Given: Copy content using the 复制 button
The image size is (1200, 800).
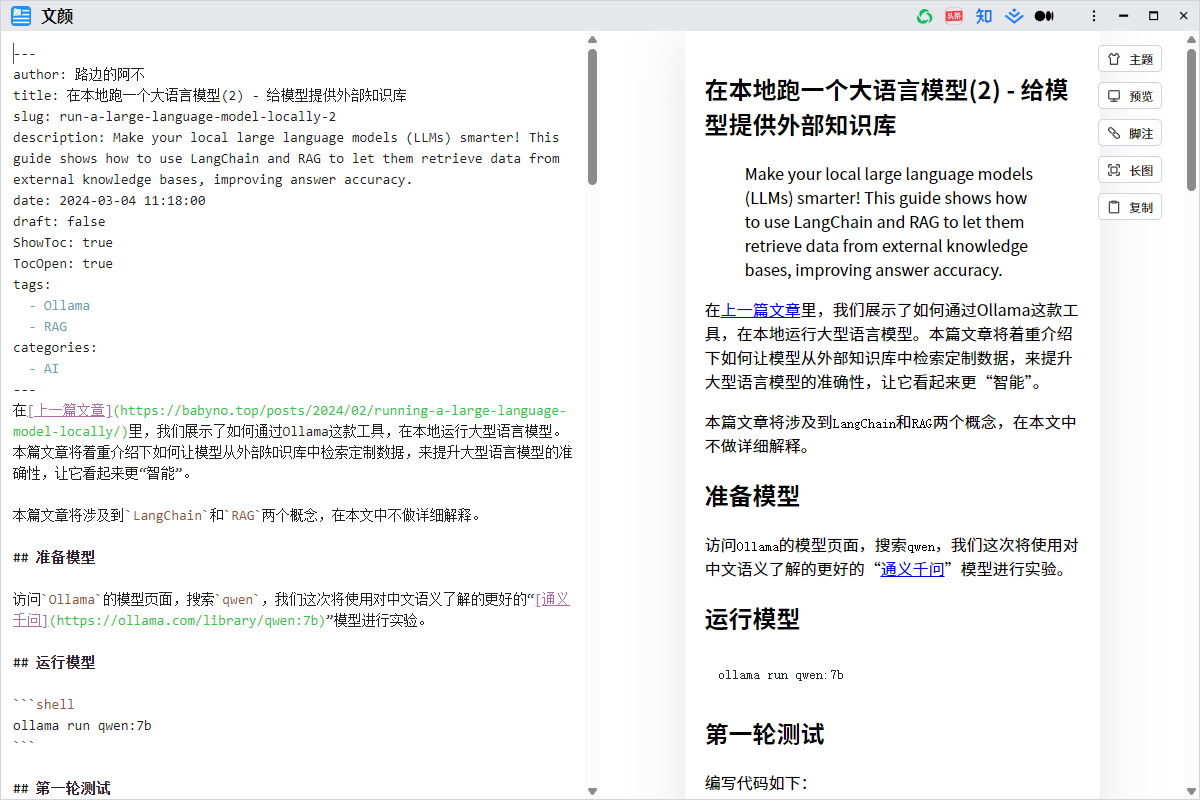Looking at the screenshot, I should point(1129,206).
